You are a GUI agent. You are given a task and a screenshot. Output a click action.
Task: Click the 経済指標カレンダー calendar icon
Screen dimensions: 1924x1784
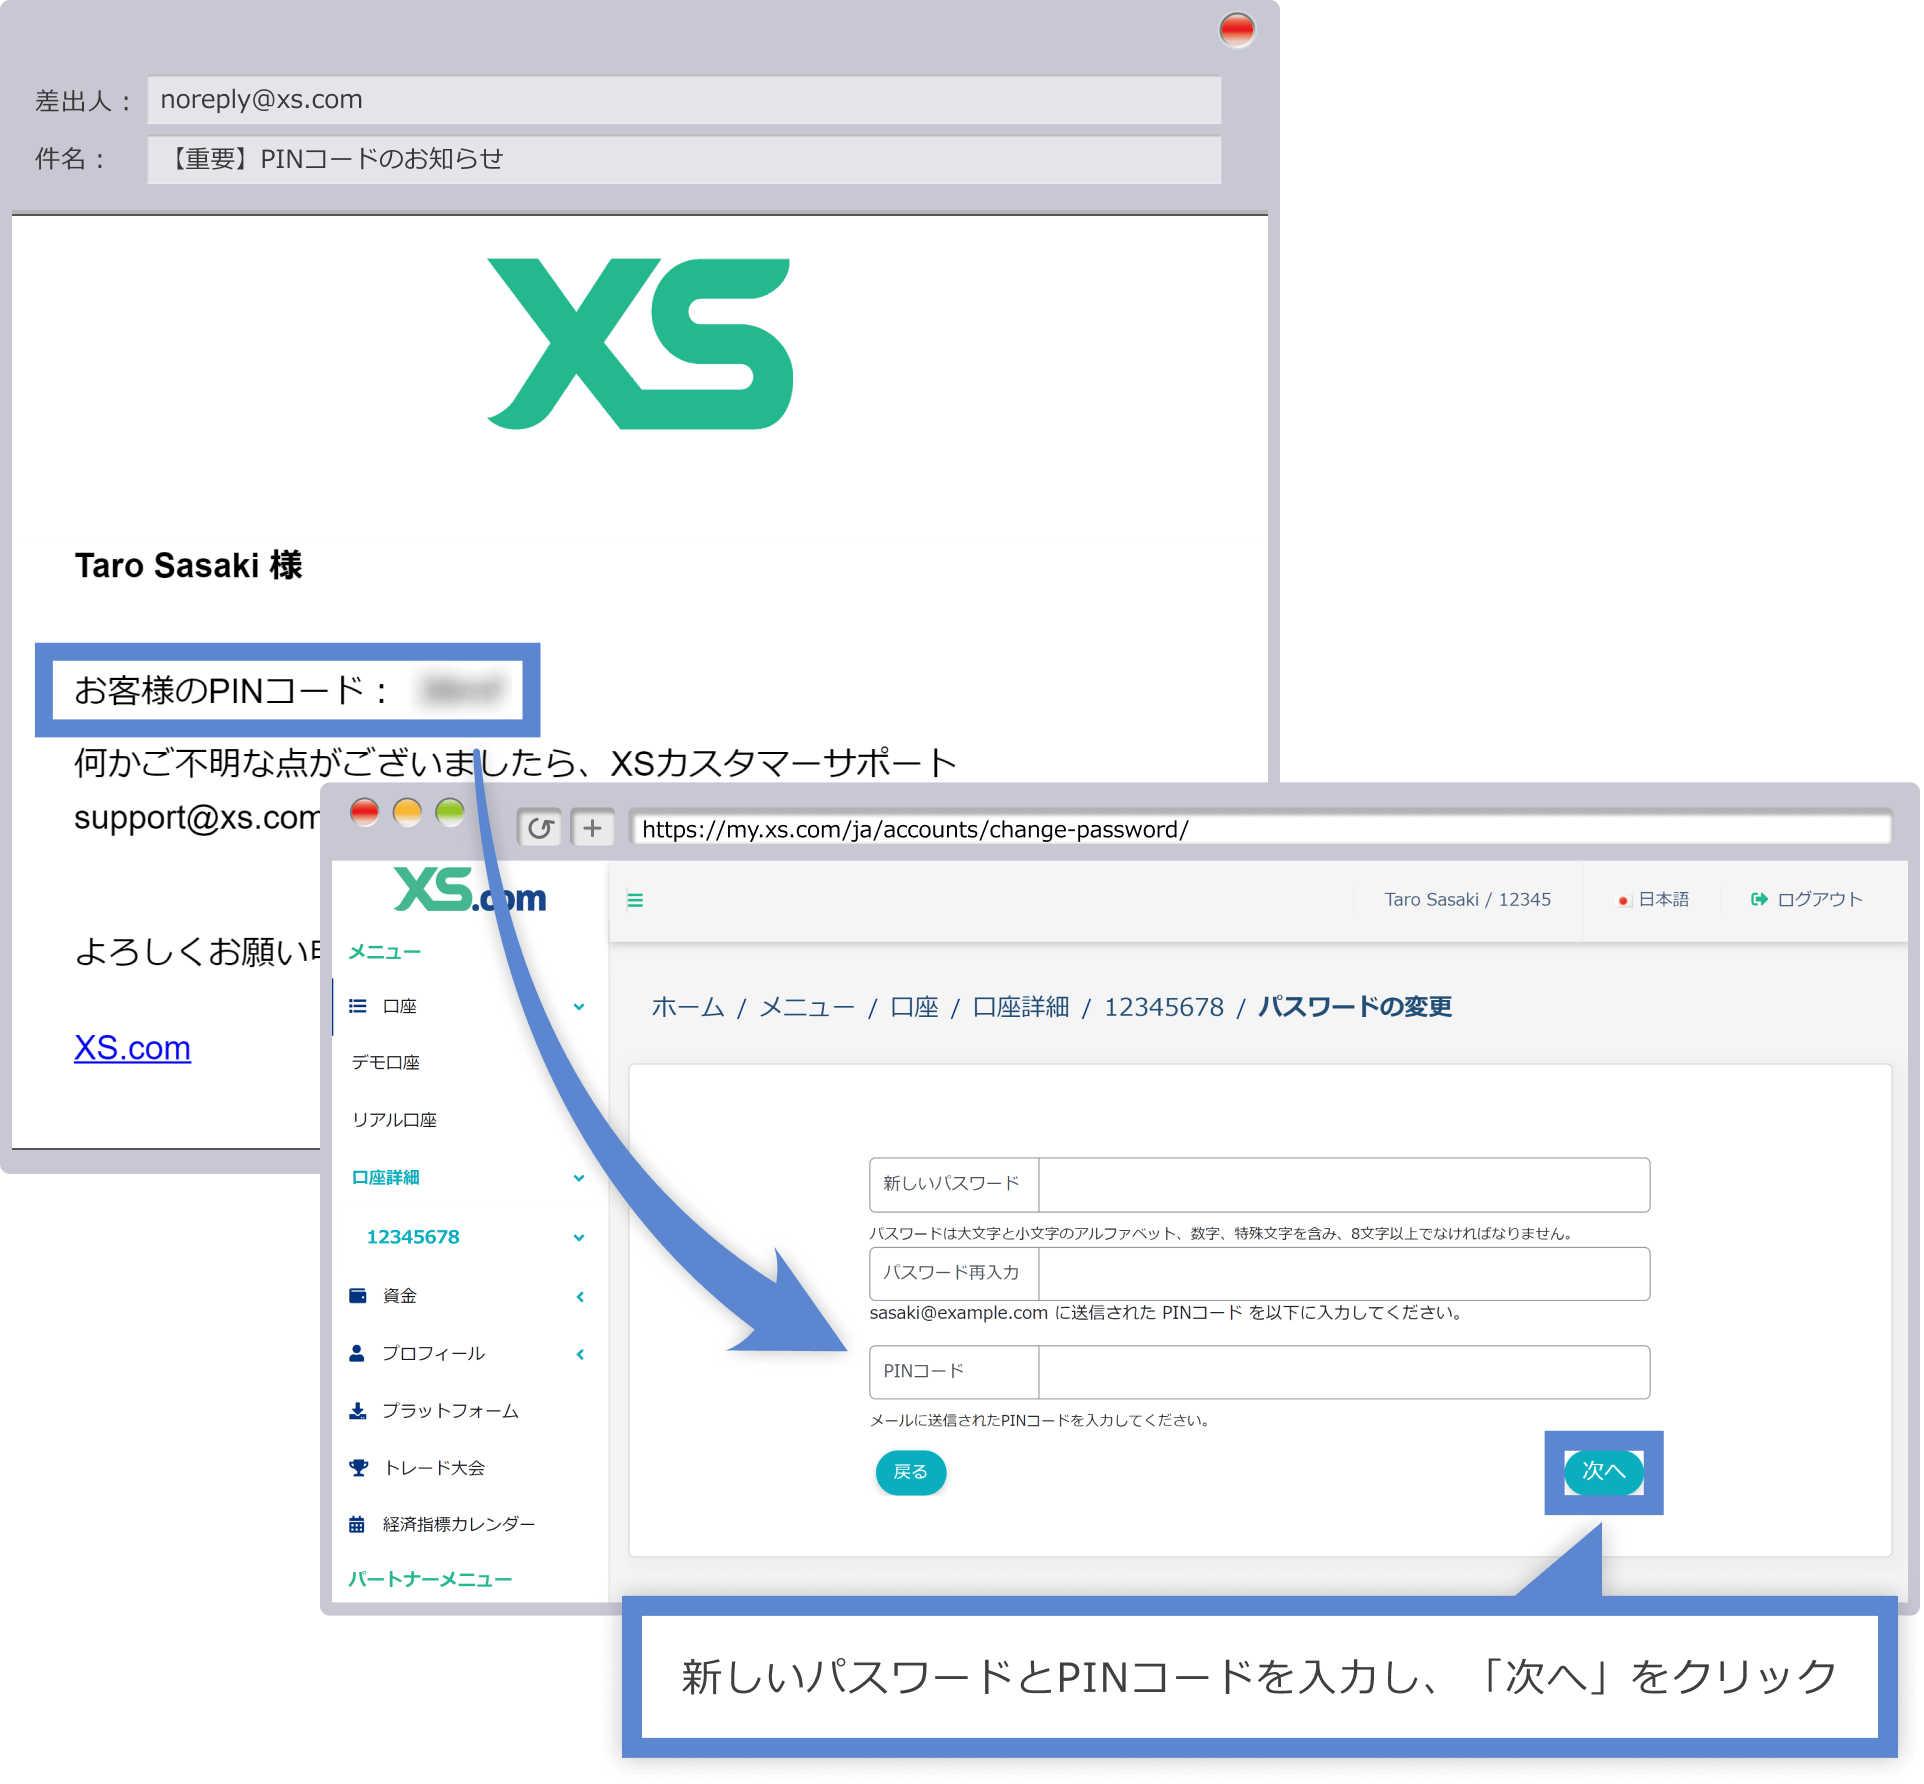(x=357, y=1525)
